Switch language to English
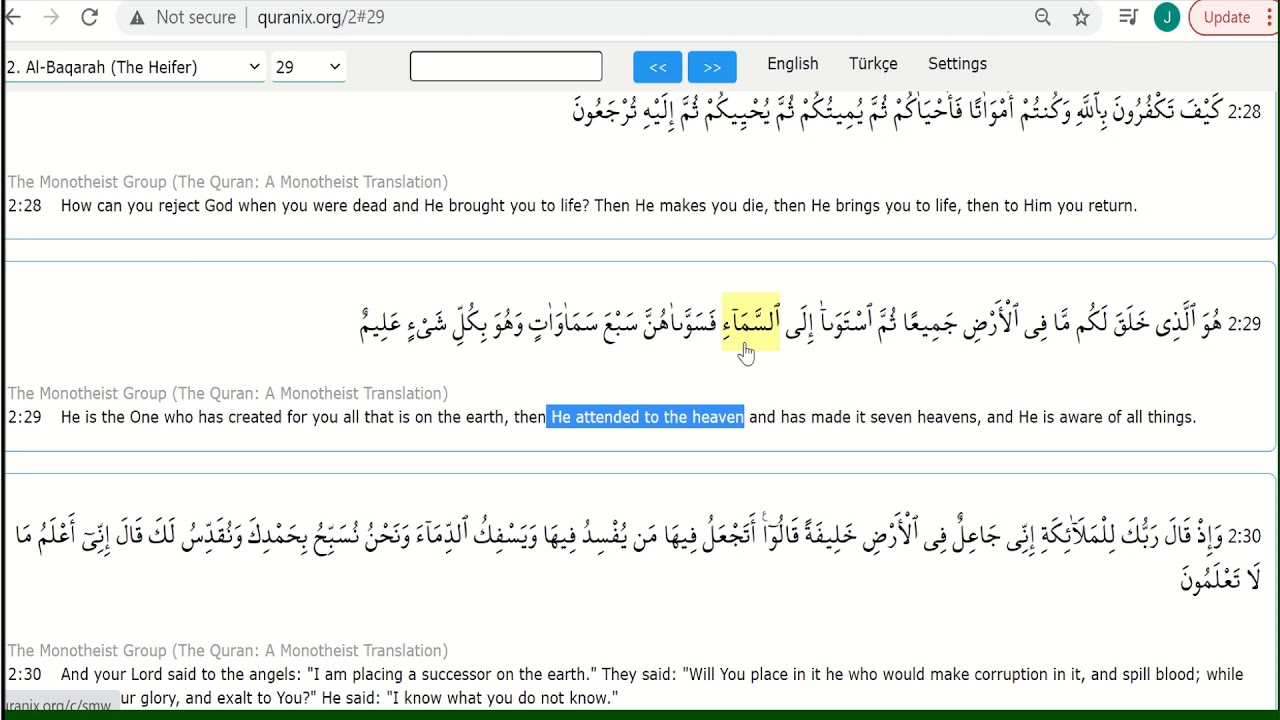Screen dimensions: 1280x720 (793, 64)
